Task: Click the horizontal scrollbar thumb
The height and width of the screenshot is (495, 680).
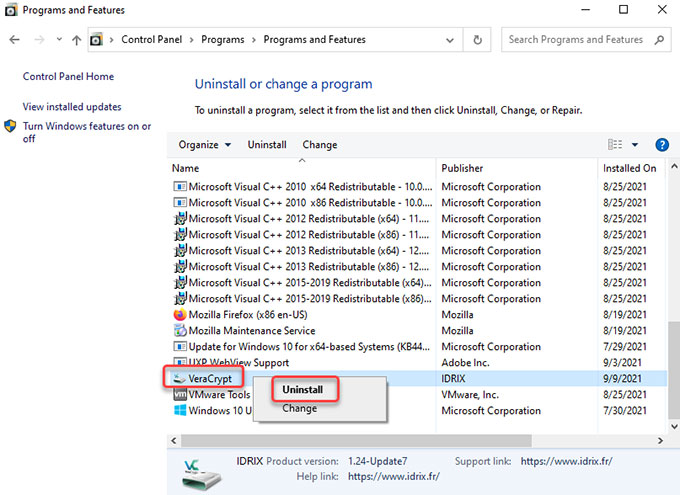Action: 356,441
